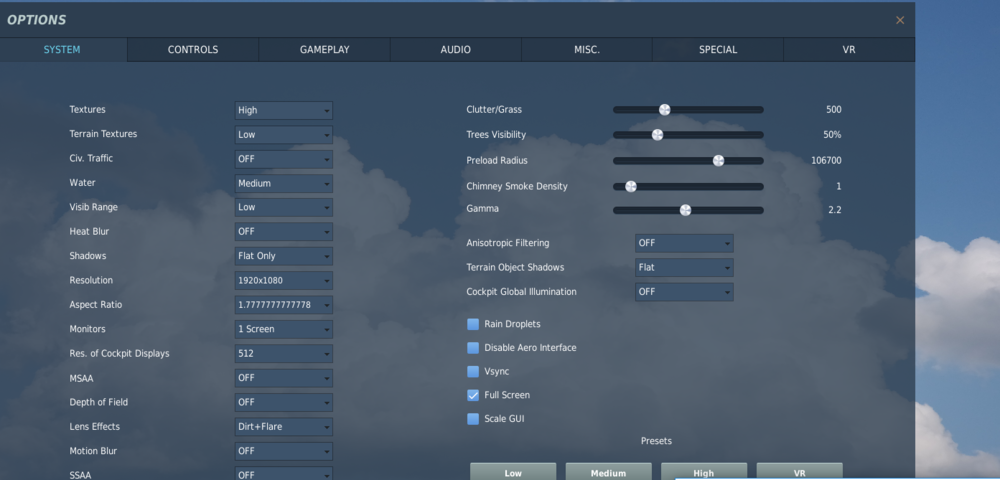Open the SSAA dropdown
Screen dimensions: 1000x480
[x=283, y=474]
